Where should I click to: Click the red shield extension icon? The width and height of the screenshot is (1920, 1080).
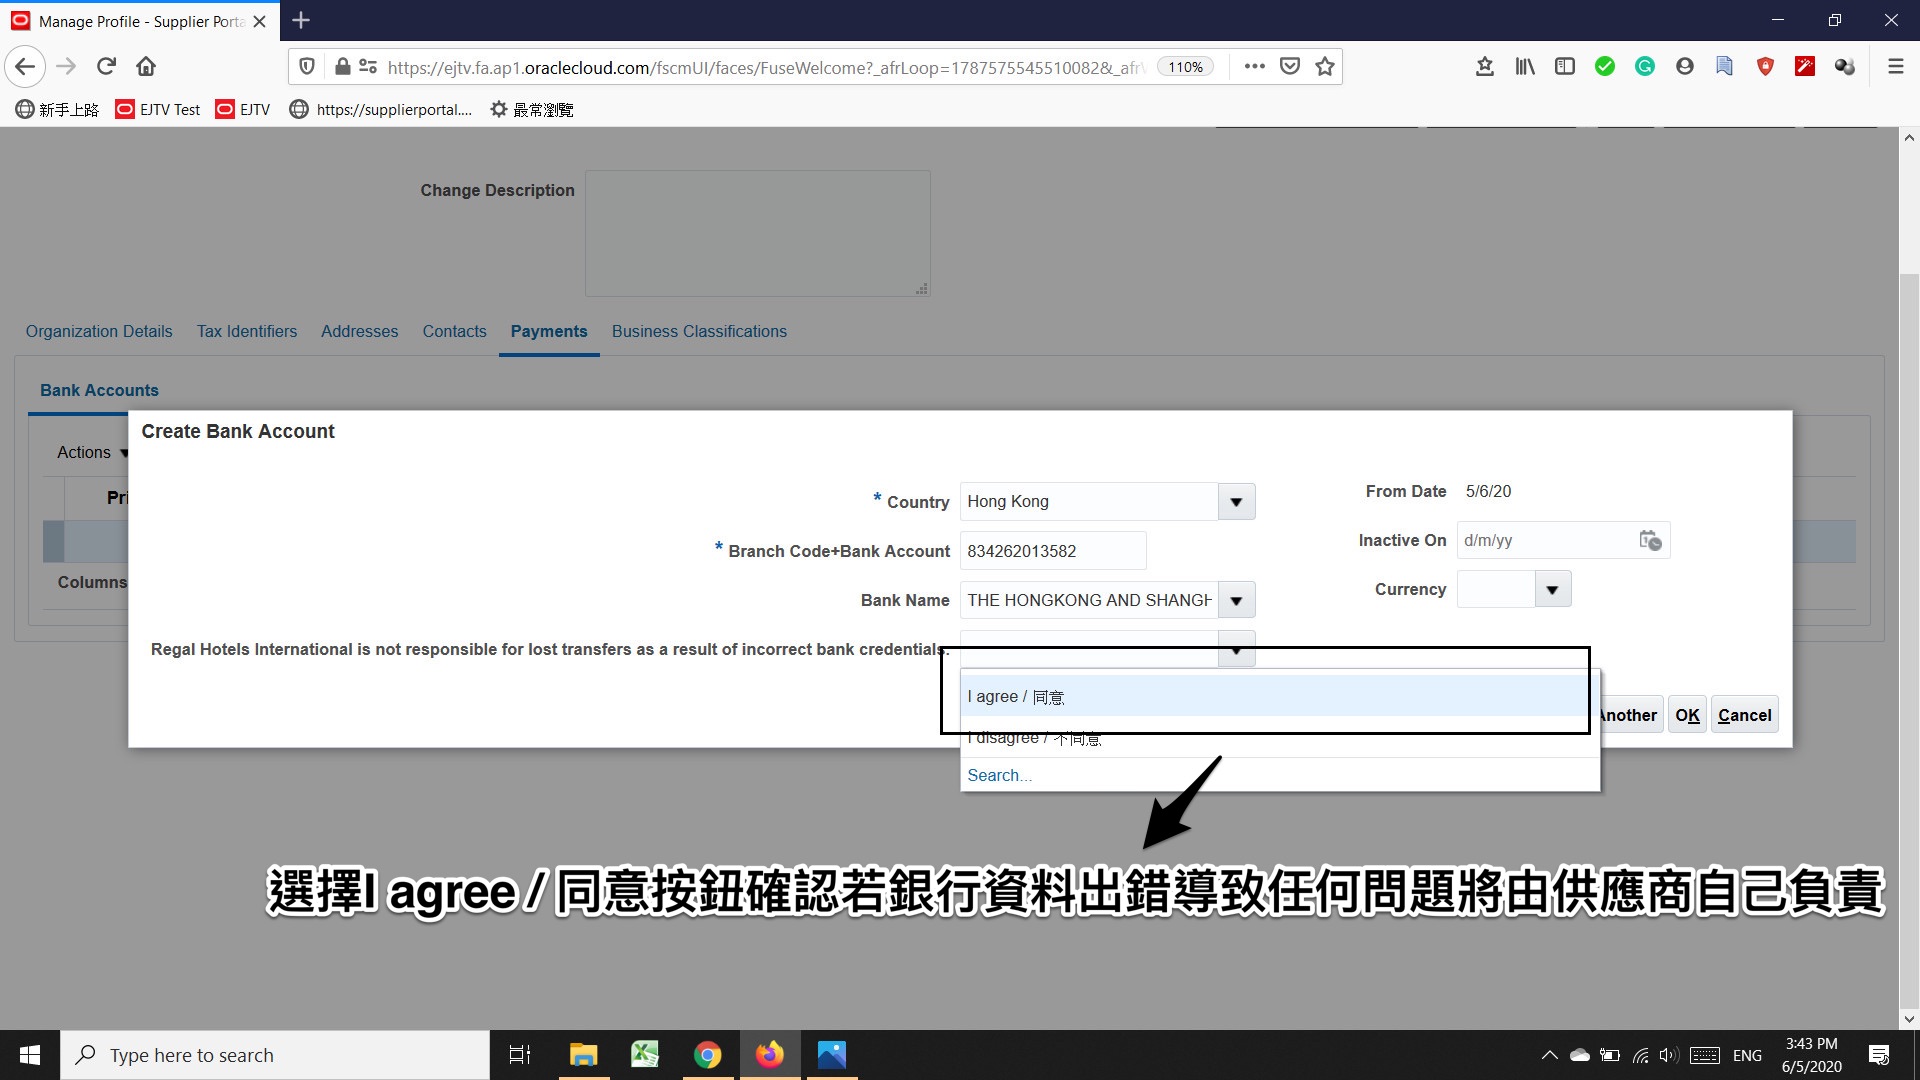1765,67
